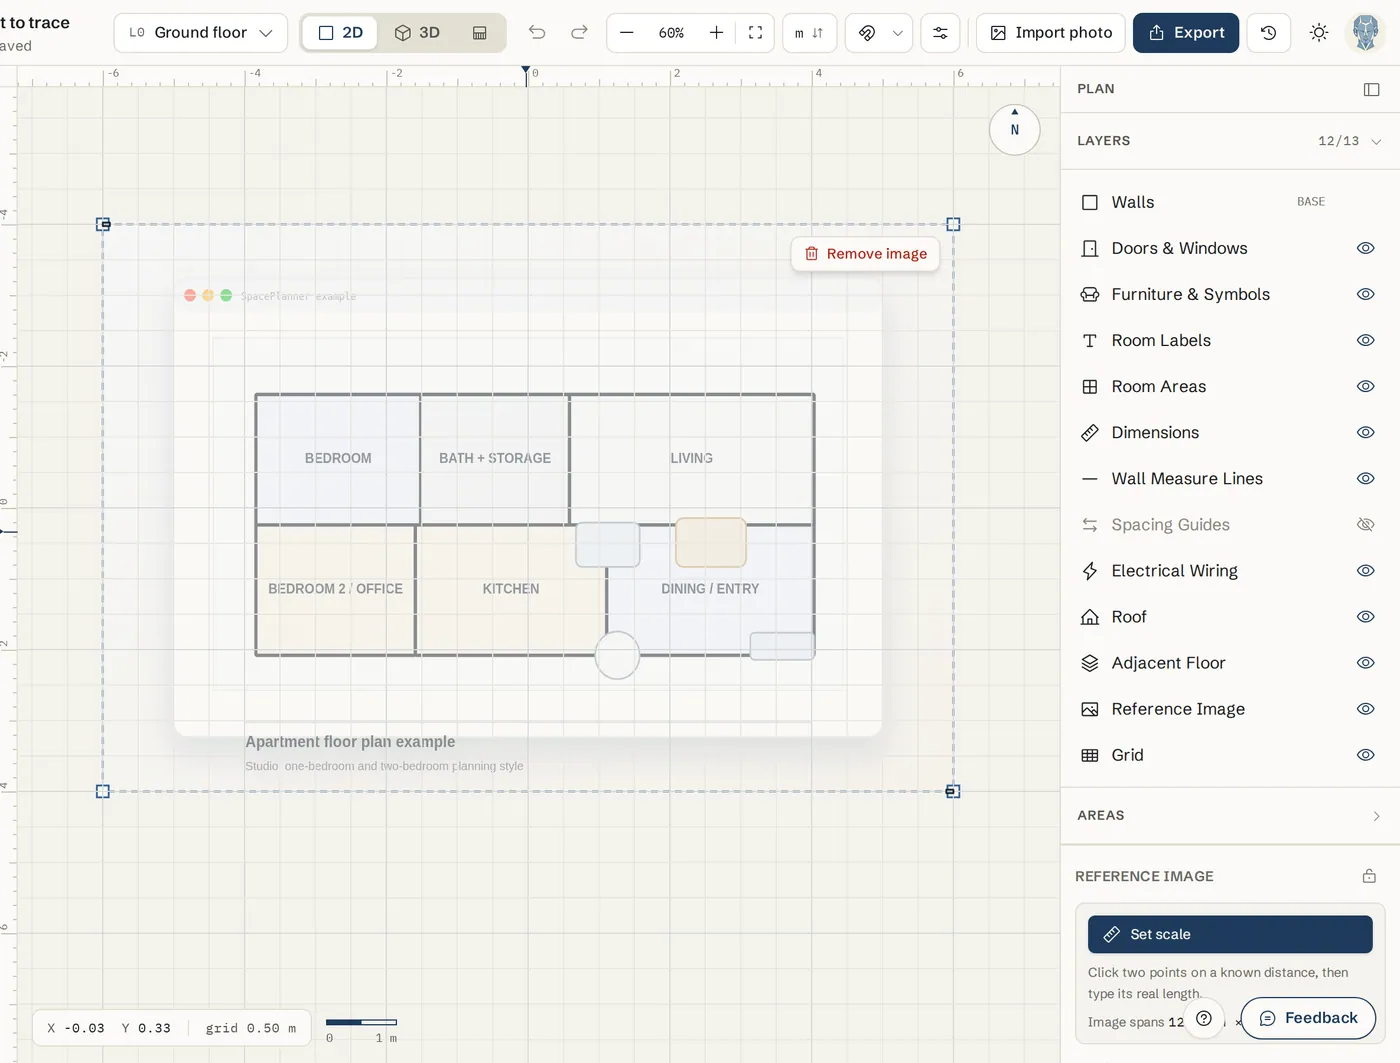The image size is (1400, 1063).
Task: Zoom in with the plus icon
Action: pos(716,33)
